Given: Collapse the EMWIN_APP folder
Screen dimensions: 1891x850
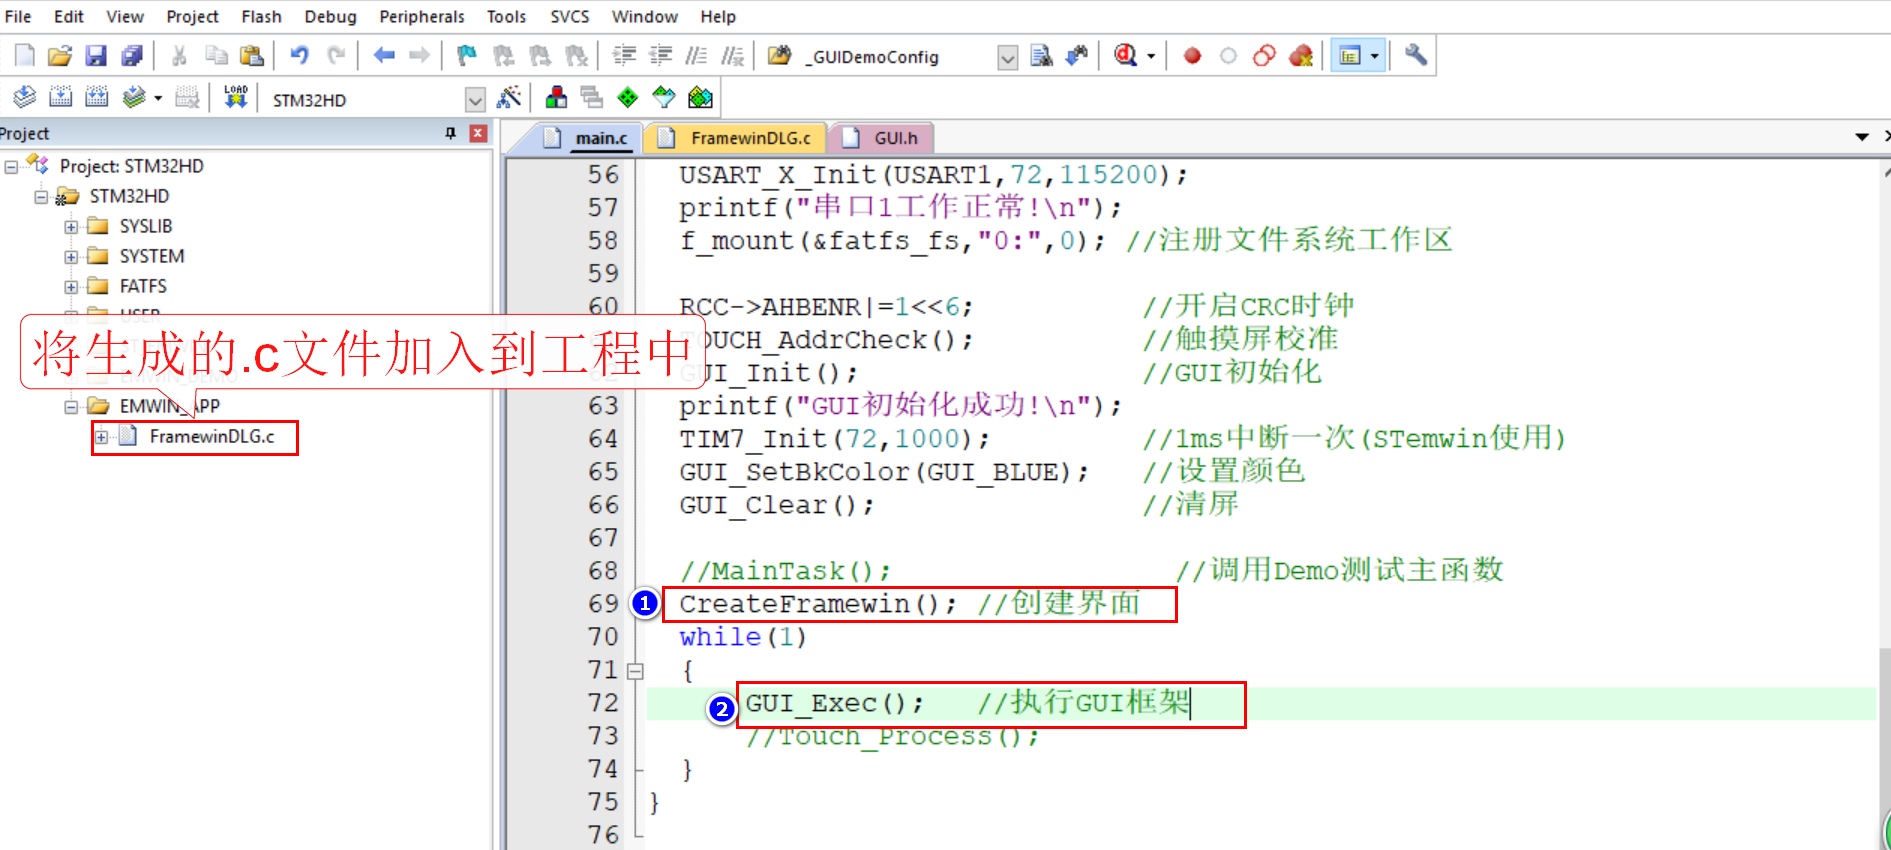Looking at the screenshot, I should pyautogui.click(x=71, y=407).
